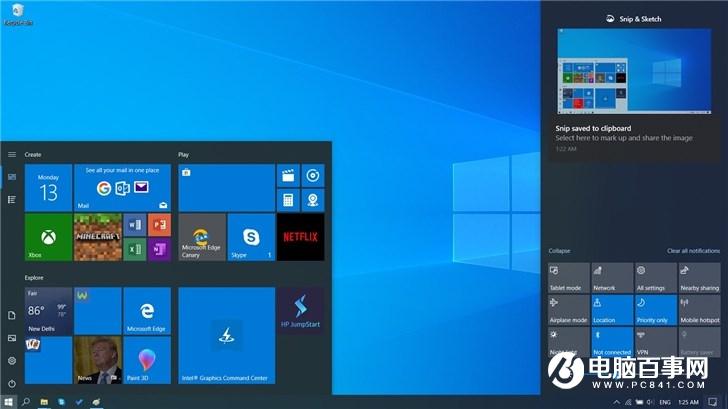Click the Action Center notification icon
Viewport: 728px width, 409px height.
coord(713,402)
